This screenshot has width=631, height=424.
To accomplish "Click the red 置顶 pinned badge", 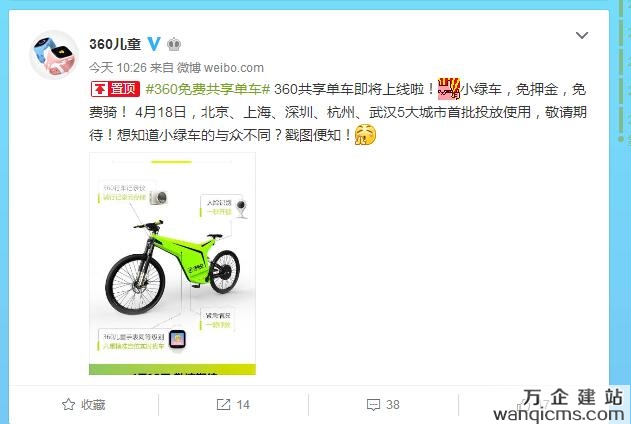I will click(x=115, y=89).
